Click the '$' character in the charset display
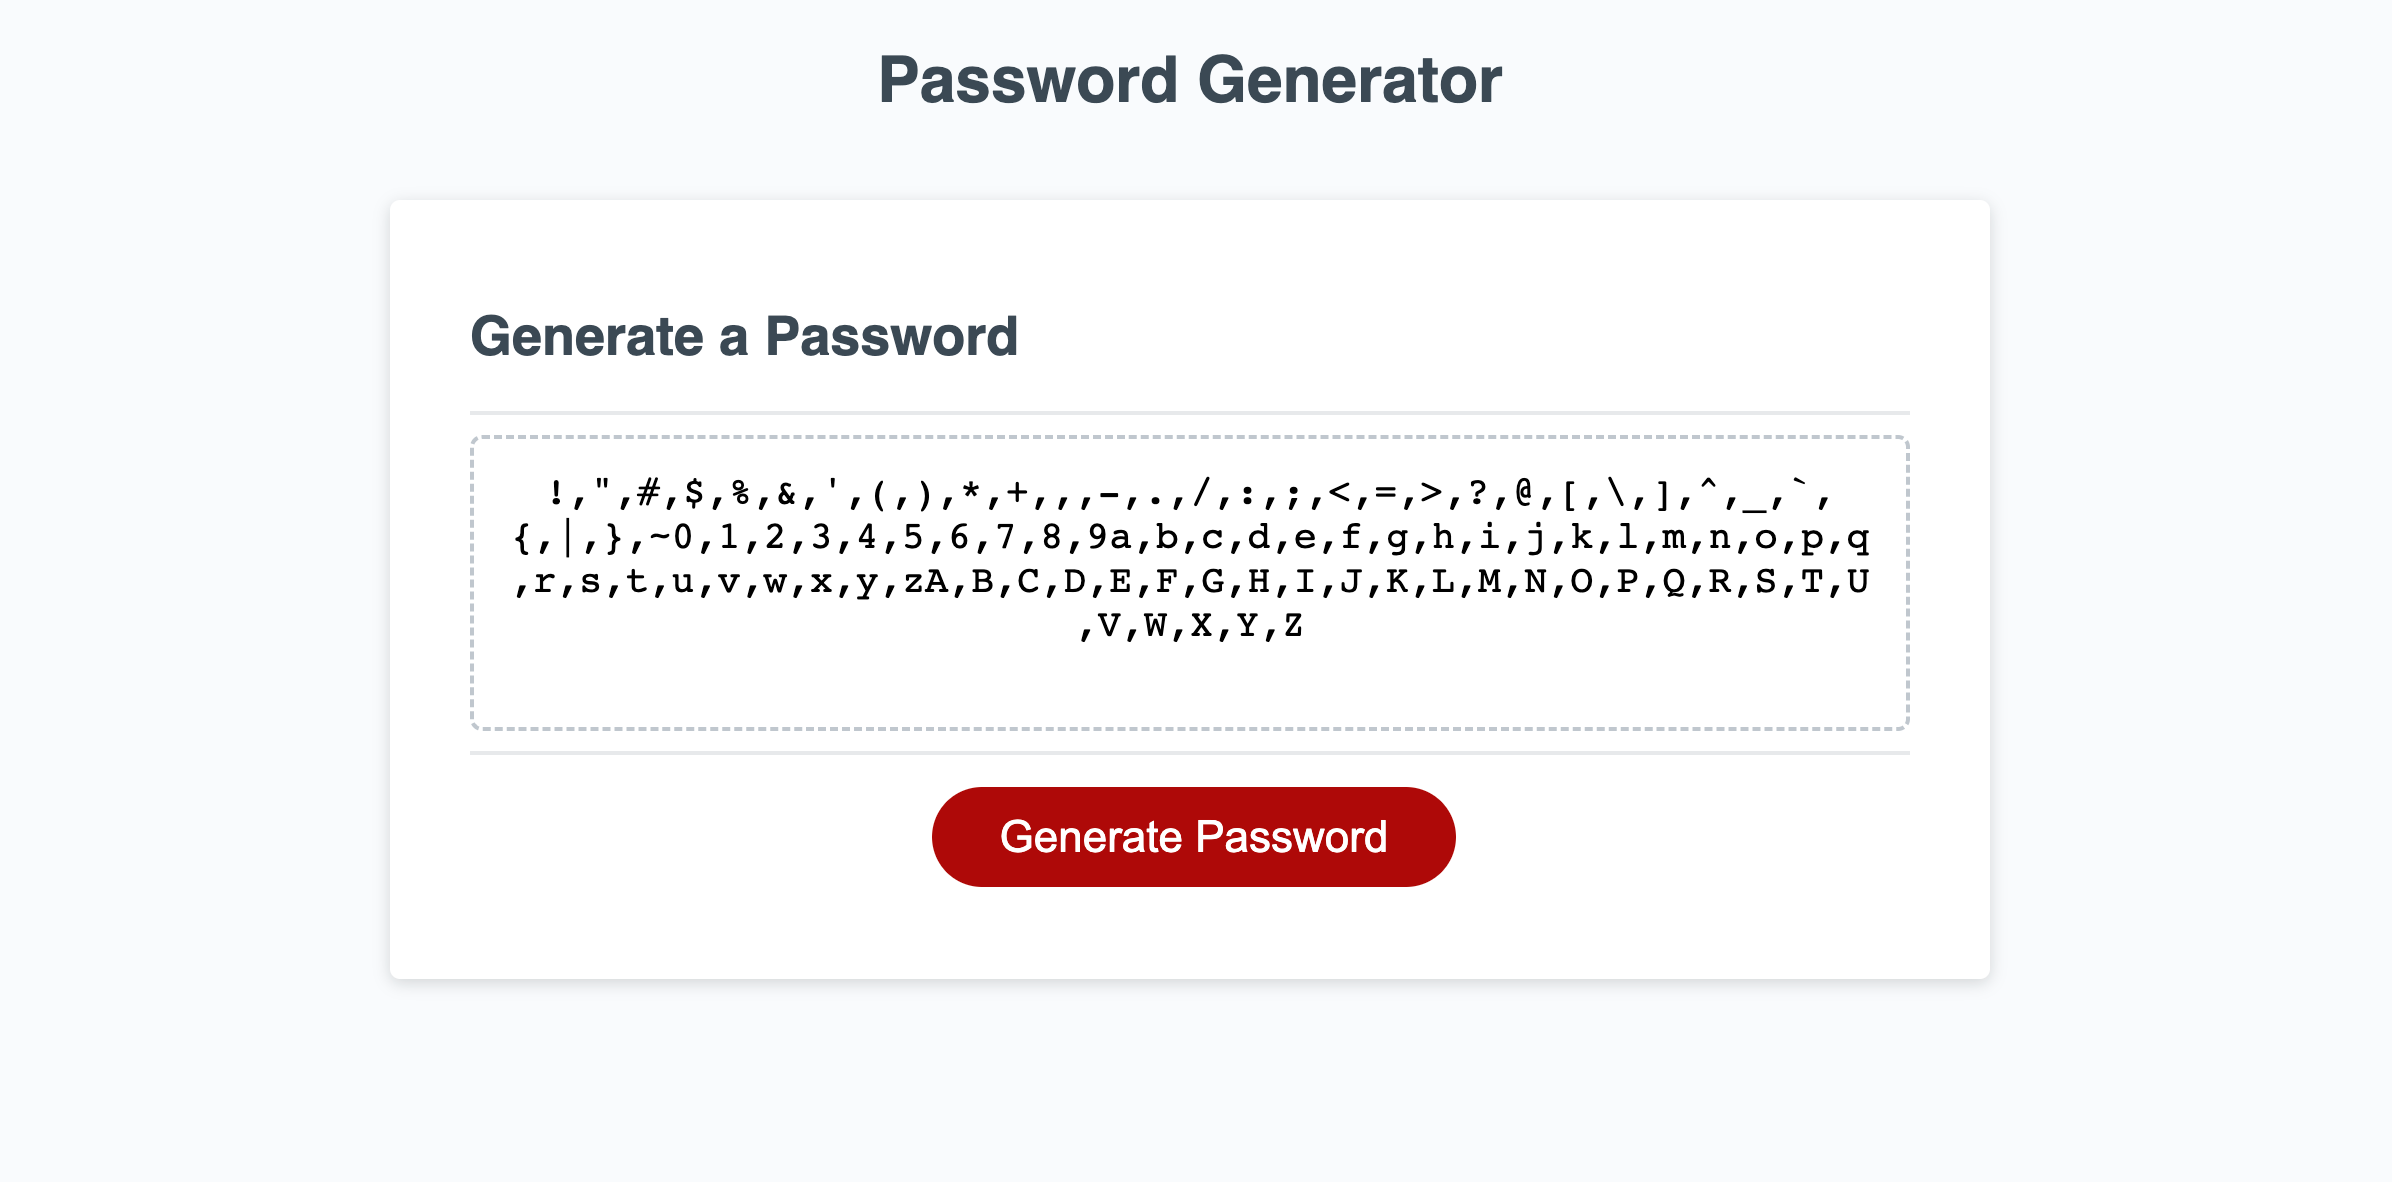 (696, 494)
